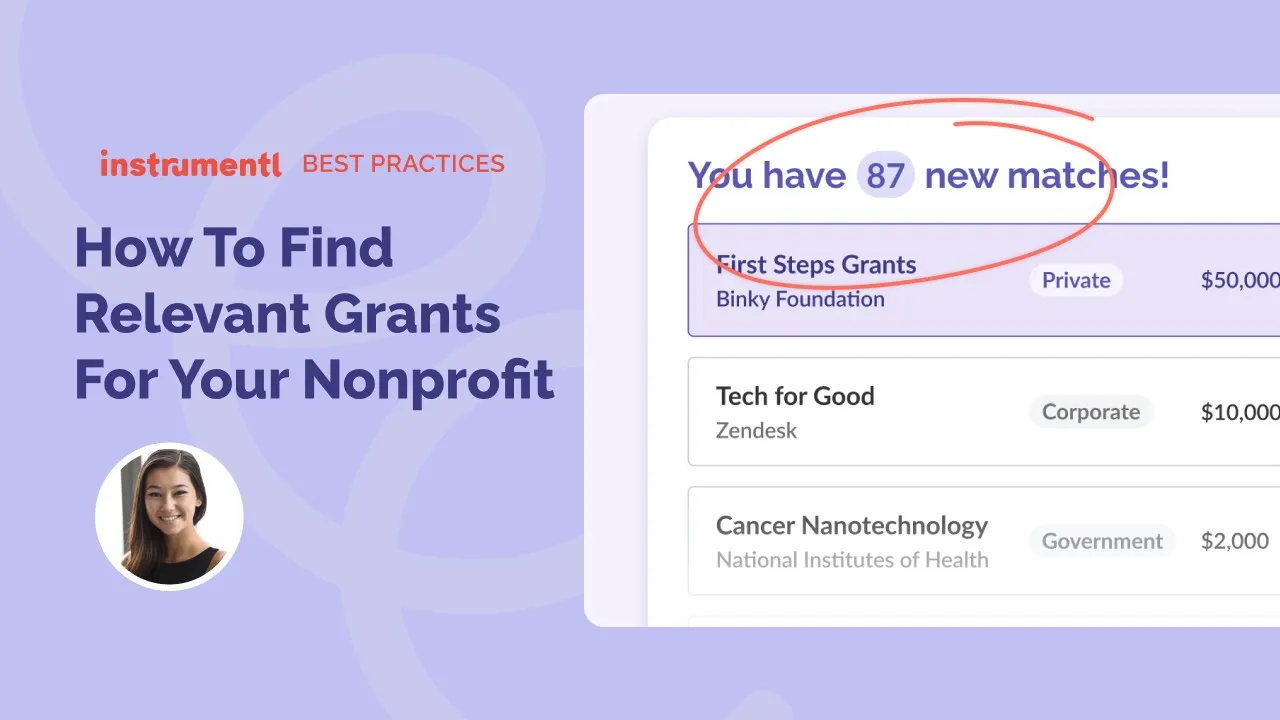The width and height of the screenshot is (1280, 720).
Task: Open the First Steps Grants listing
Action: pos(816,265)
